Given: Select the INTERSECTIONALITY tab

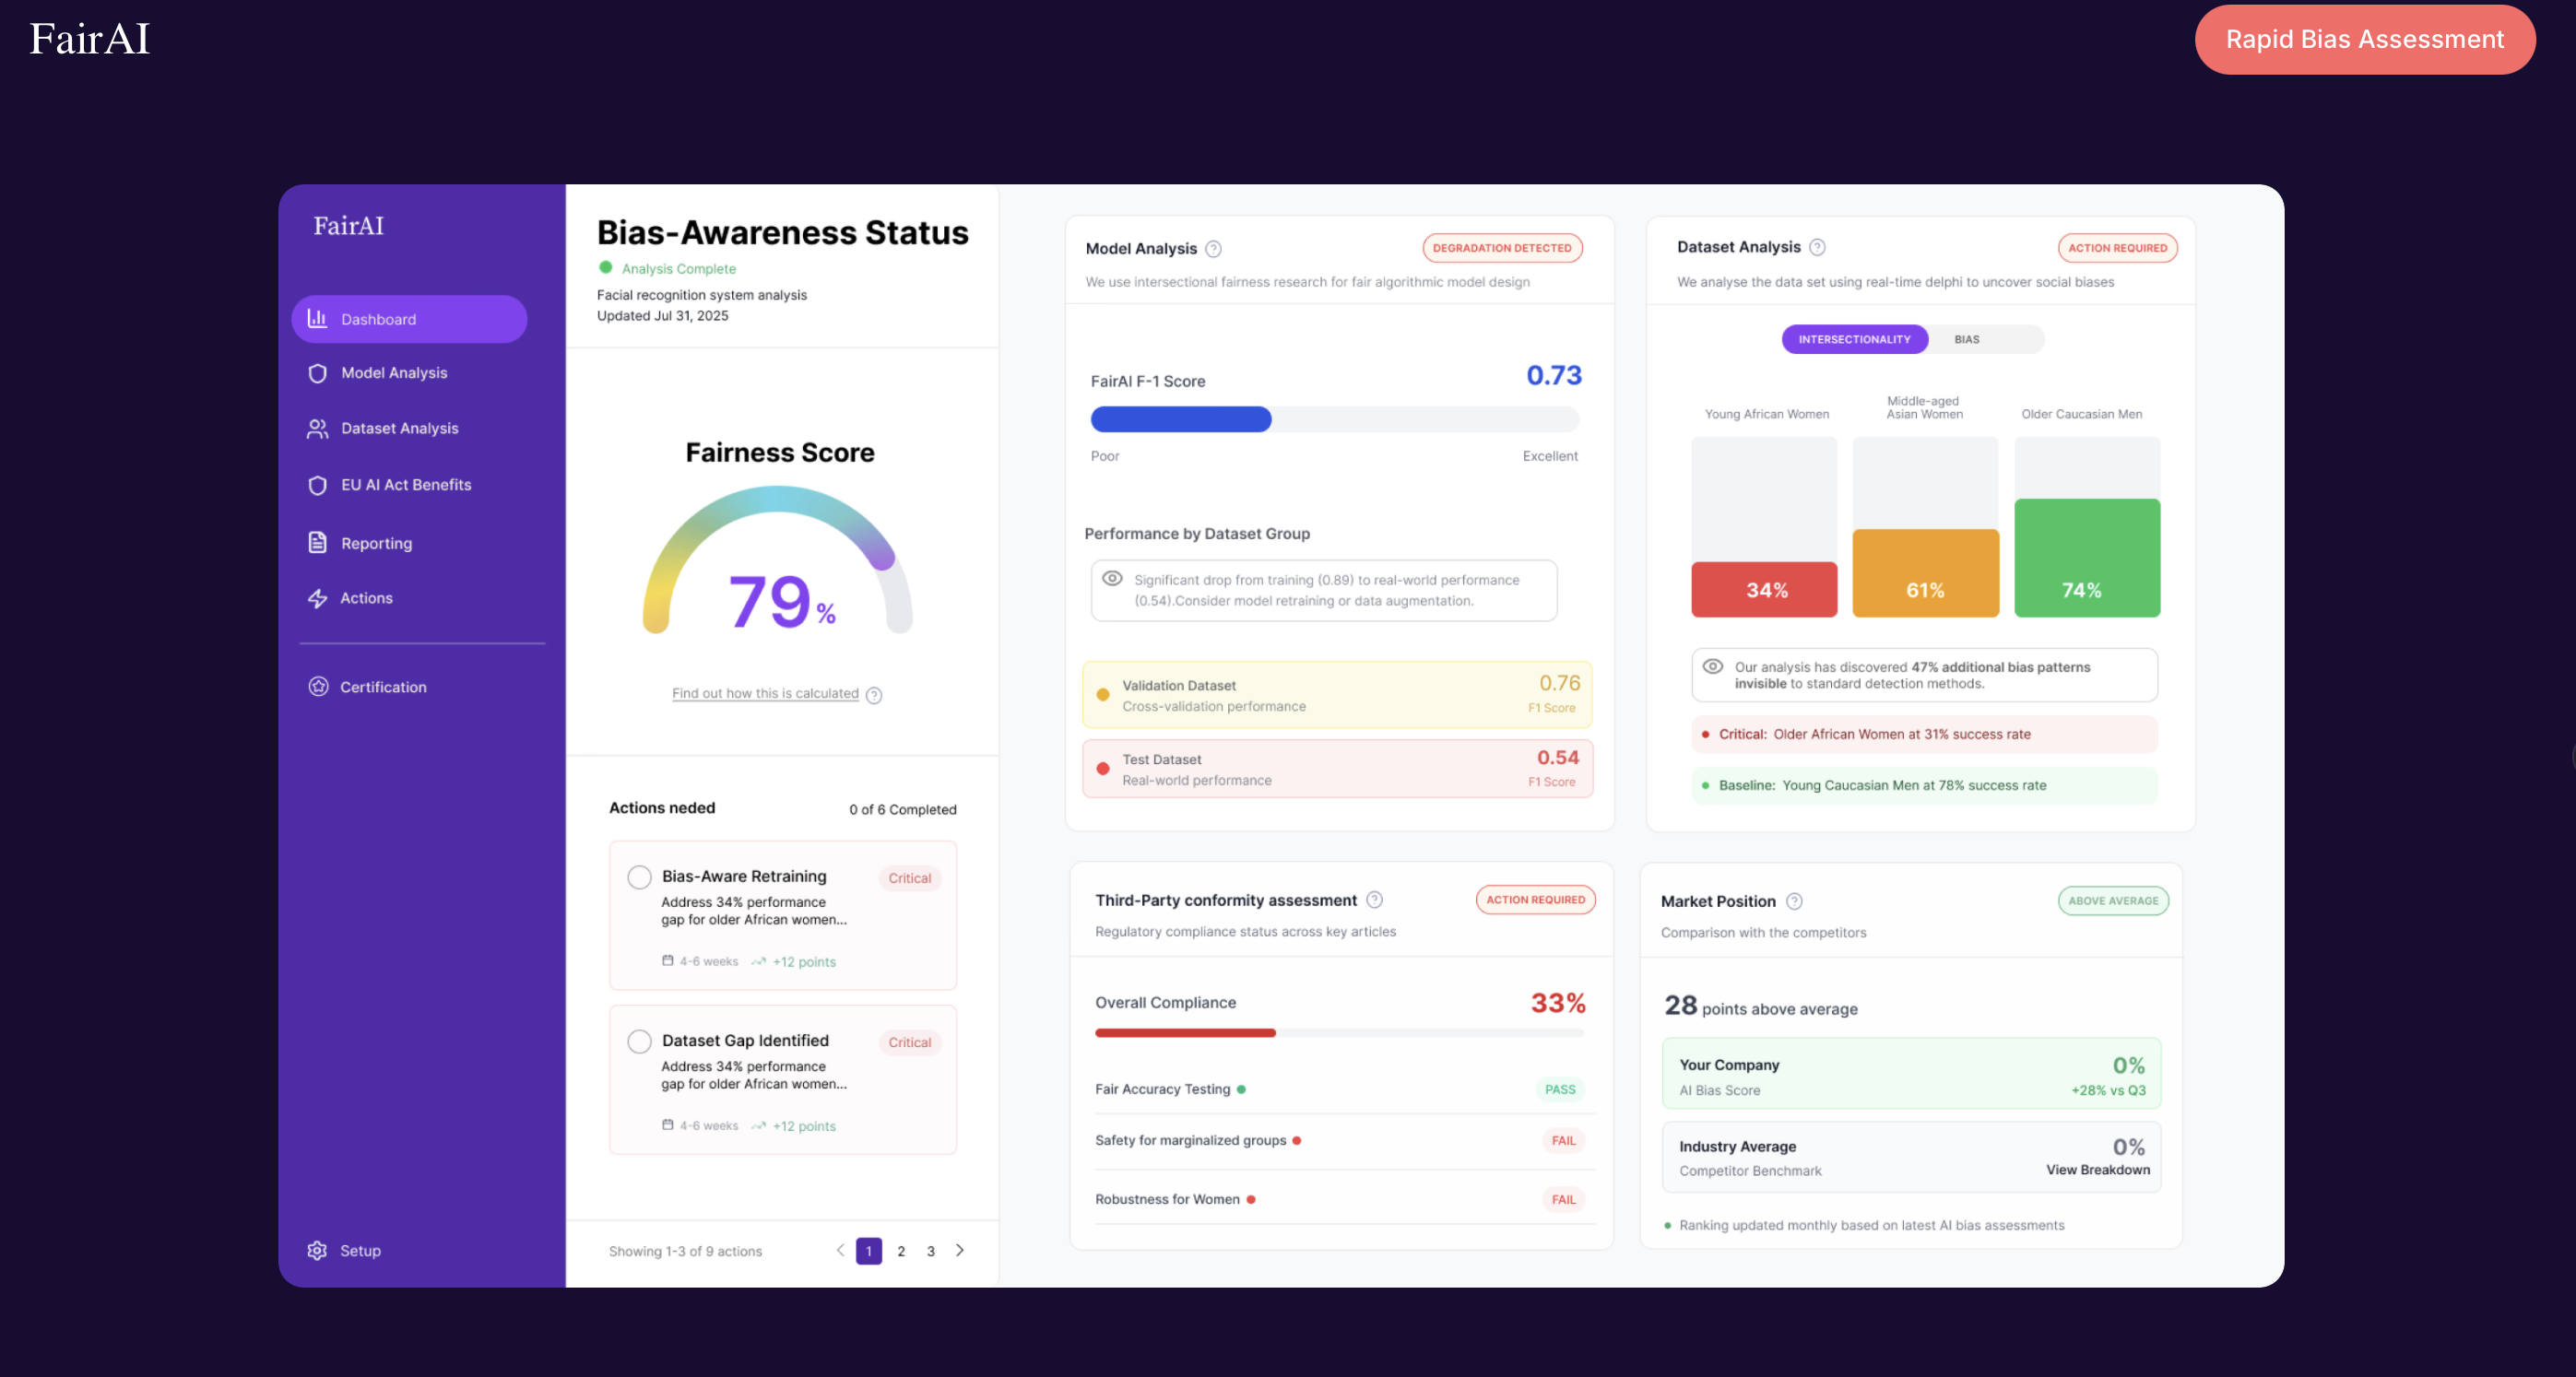Looking at the screenshot, I should 1854,340.
